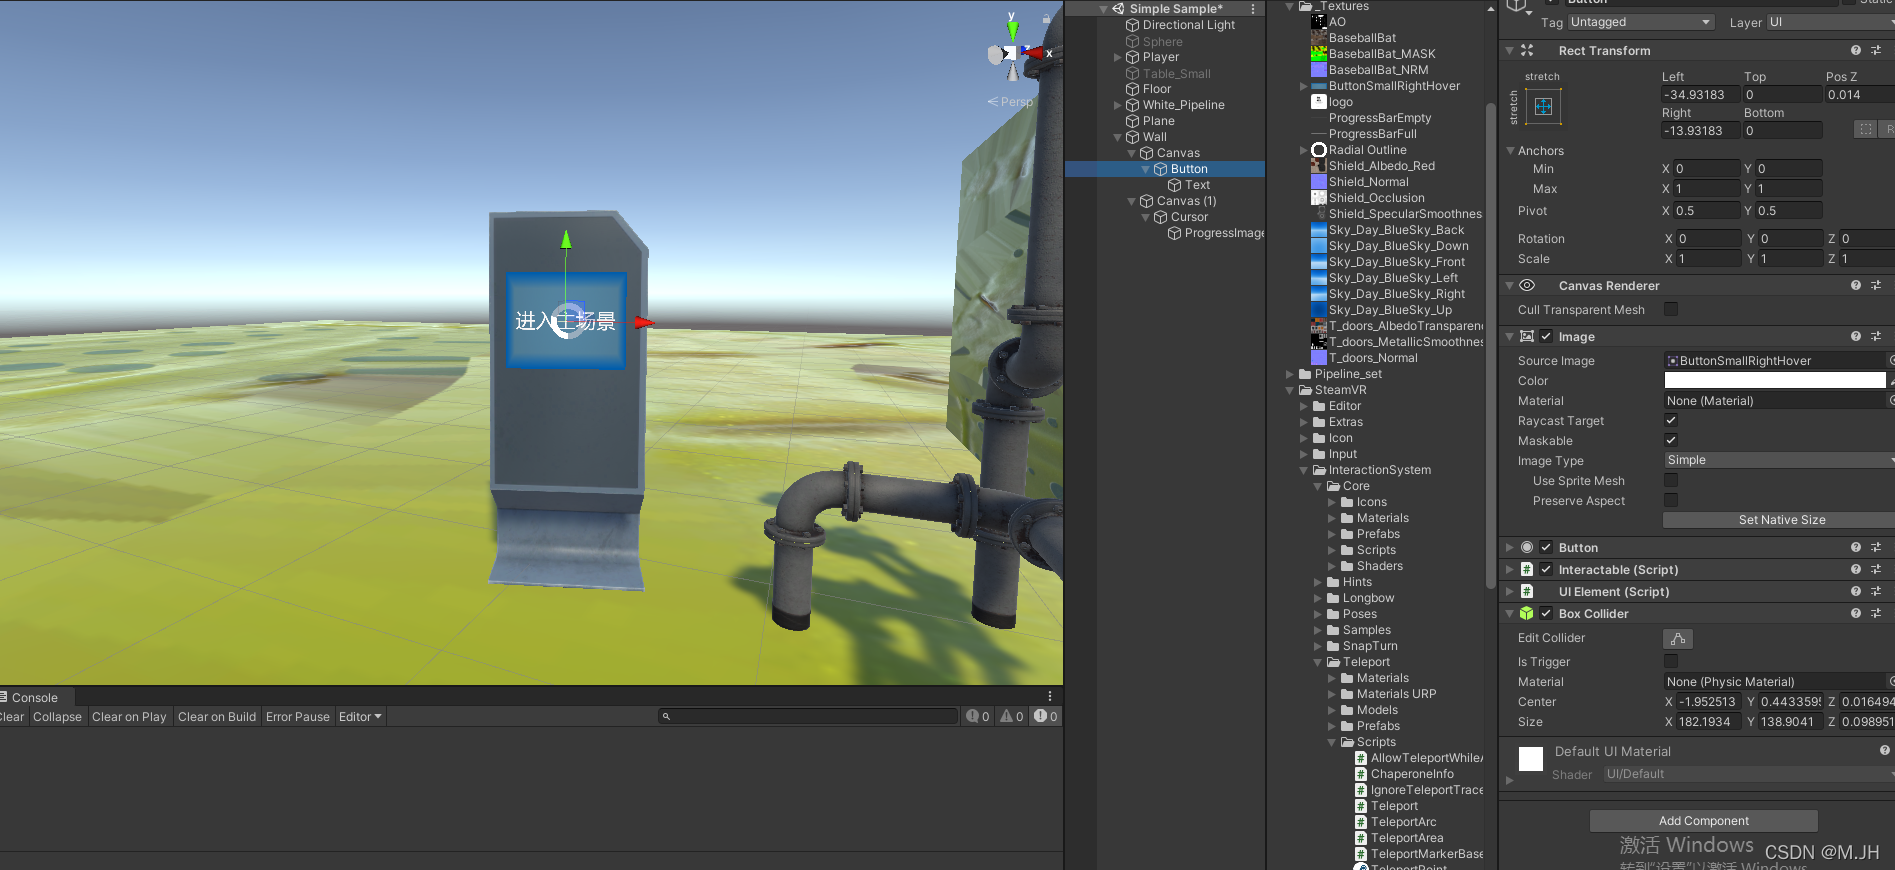Image resolution: width=1895 pixels, height=870 pixels.
Task: Collapse the Box Collider component
Action: (x=1509, y=613)
